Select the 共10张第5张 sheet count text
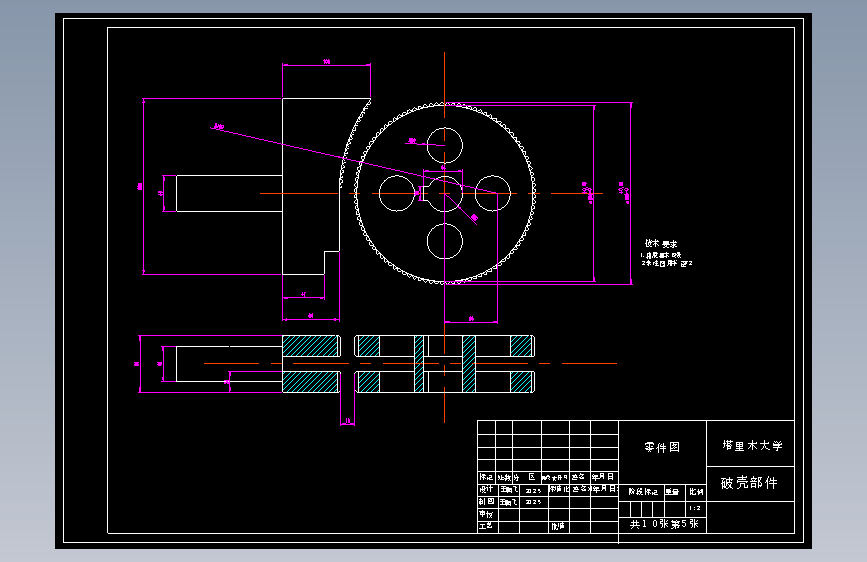 [664, 524]
